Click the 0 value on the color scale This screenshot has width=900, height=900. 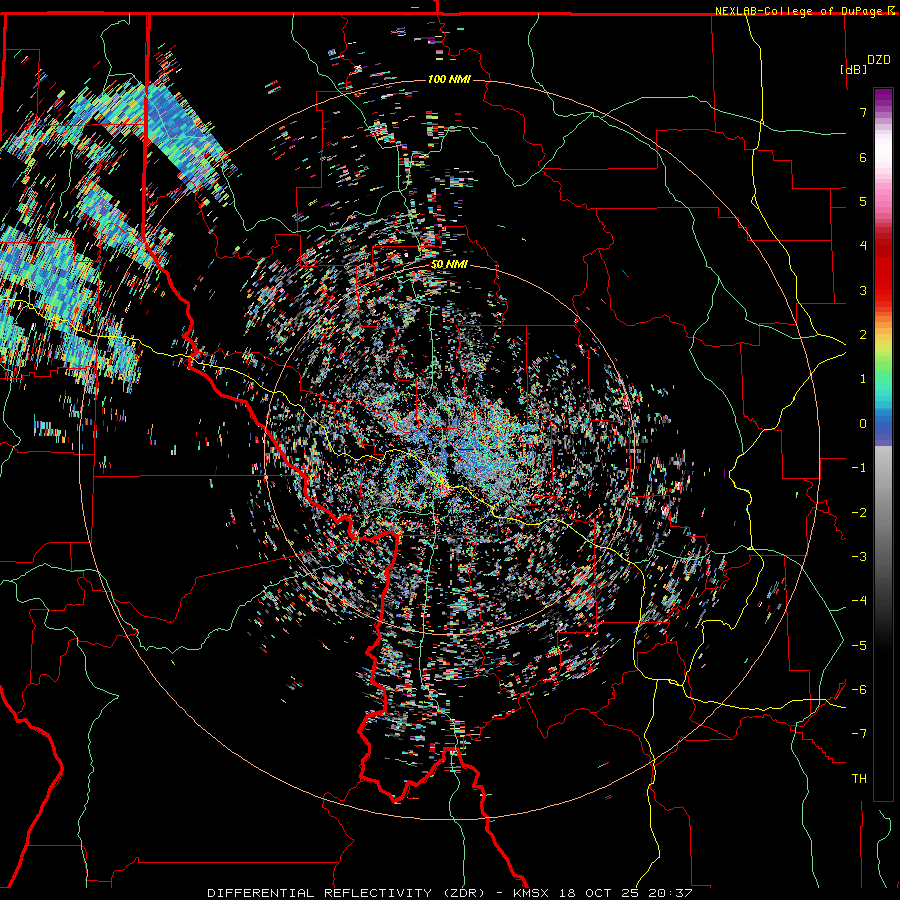[x=863, y=424]
